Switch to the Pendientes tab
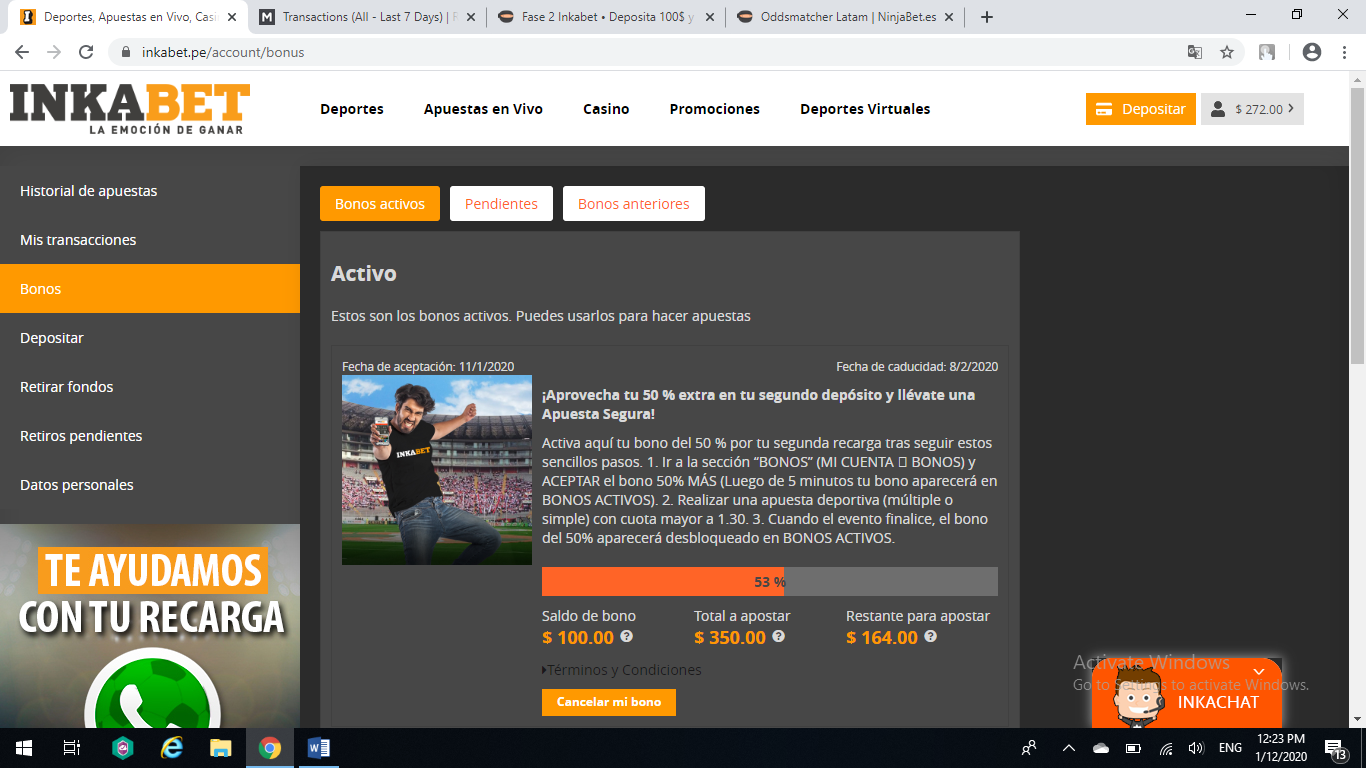 (501, 204)
